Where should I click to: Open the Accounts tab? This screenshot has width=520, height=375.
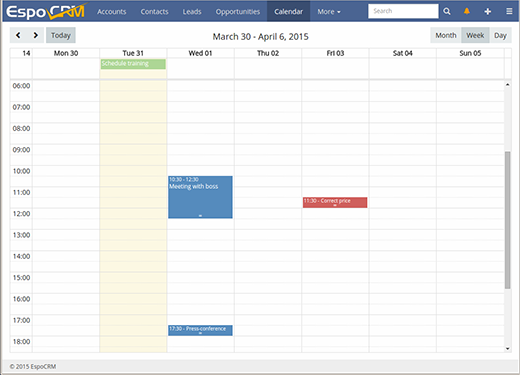112,12
